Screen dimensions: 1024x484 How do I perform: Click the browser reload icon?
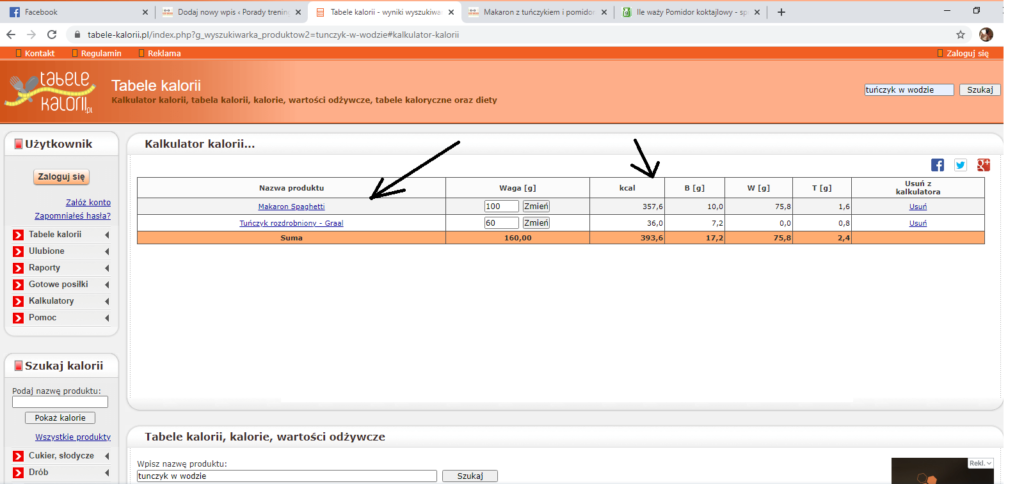[x=52, y=34]
